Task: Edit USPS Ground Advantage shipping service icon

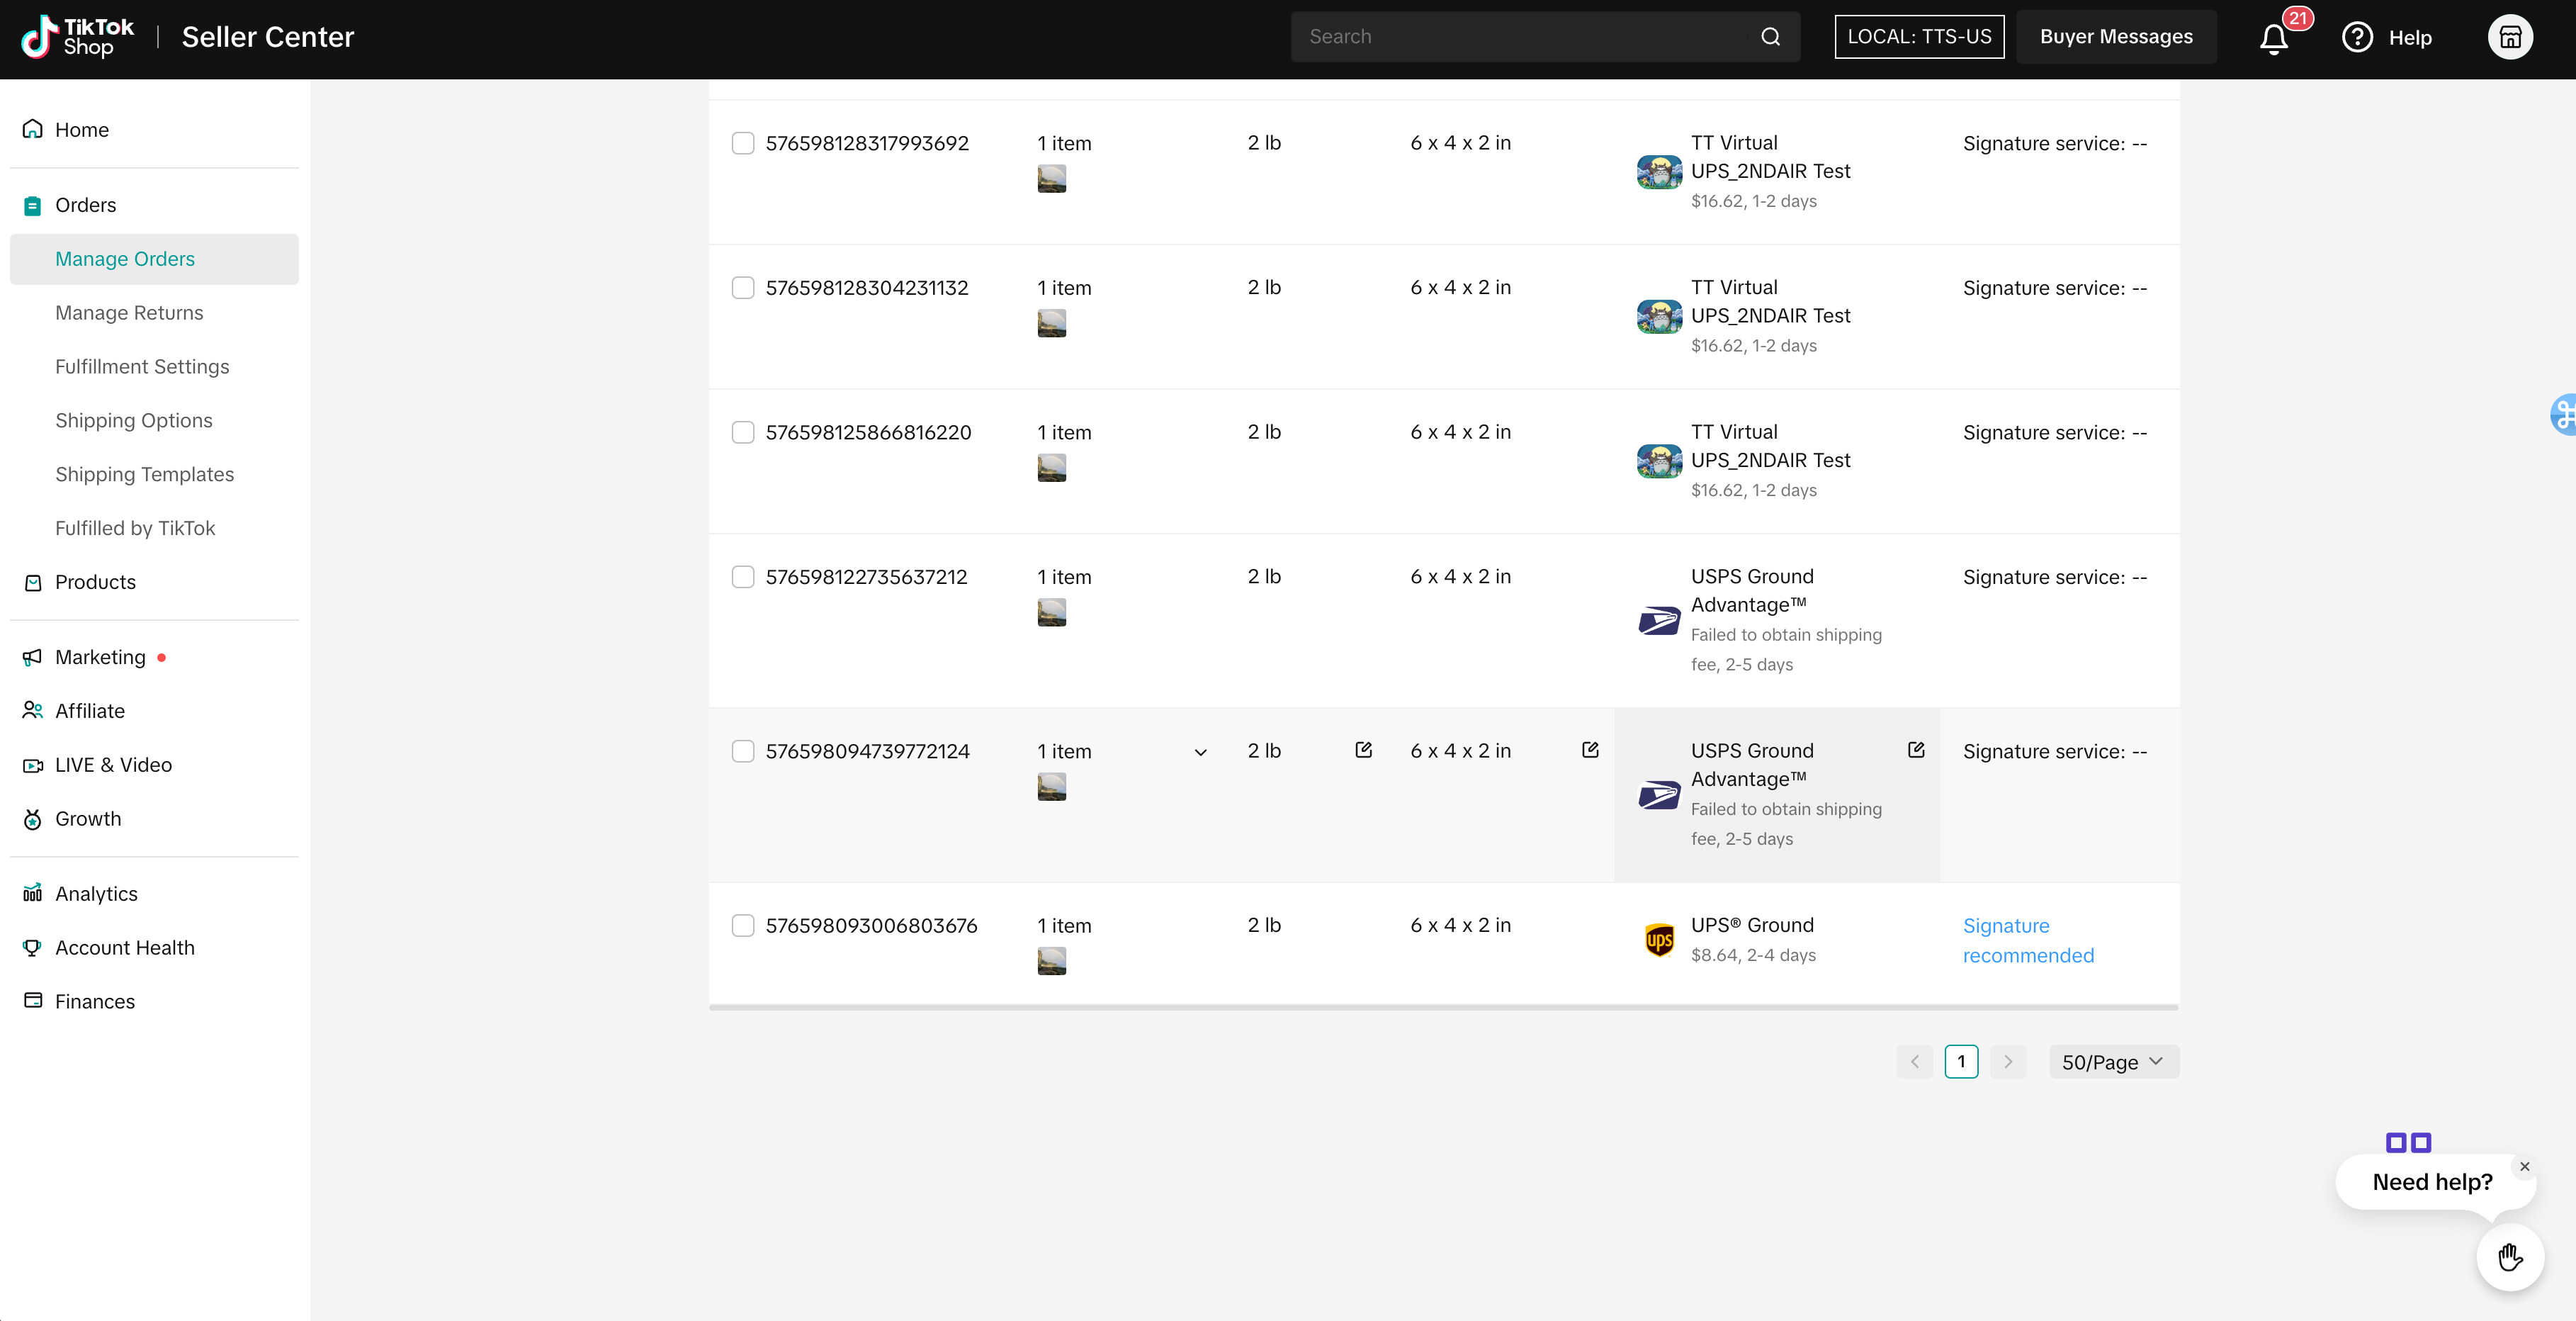Action: click(x=1915, y=750)
